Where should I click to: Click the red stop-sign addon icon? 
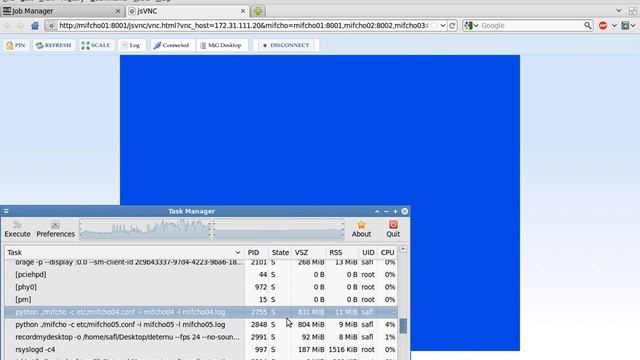tap(603, 26)
